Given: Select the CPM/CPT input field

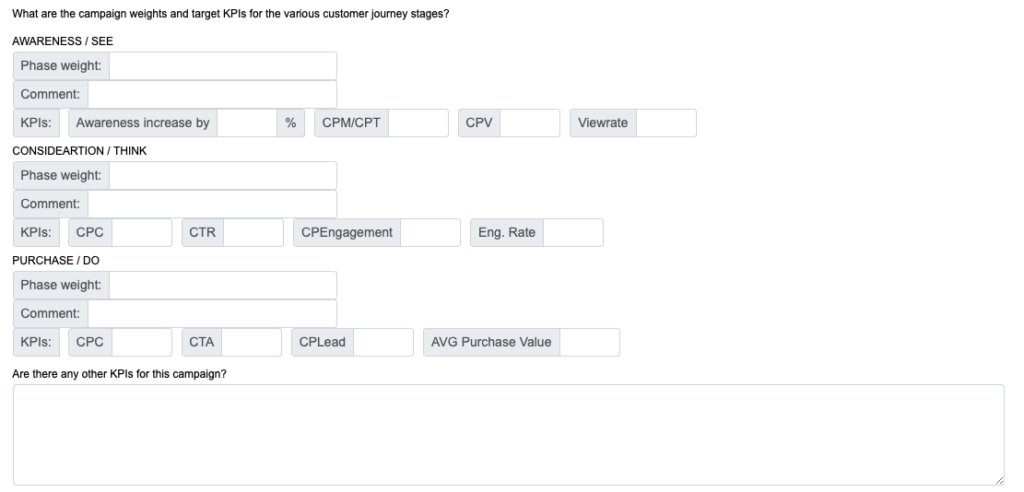Looking at the screenshot, I should [x=418, y=123].
